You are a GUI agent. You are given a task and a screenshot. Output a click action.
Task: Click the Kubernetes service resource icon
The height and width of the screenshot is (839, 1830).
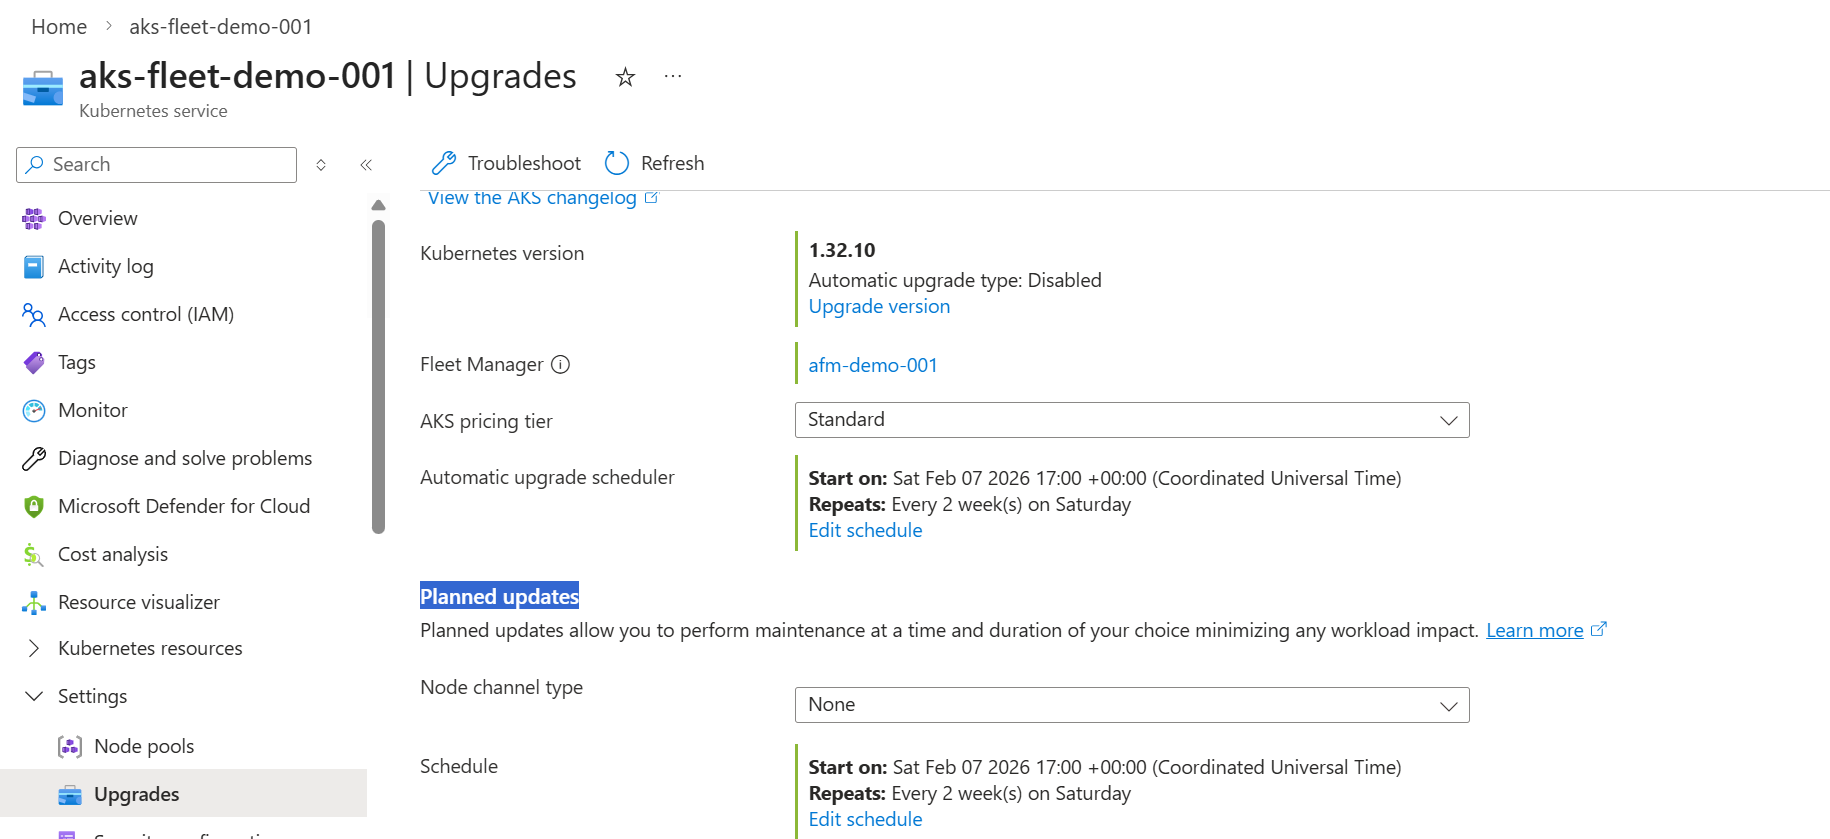click(x=43, y=88)
